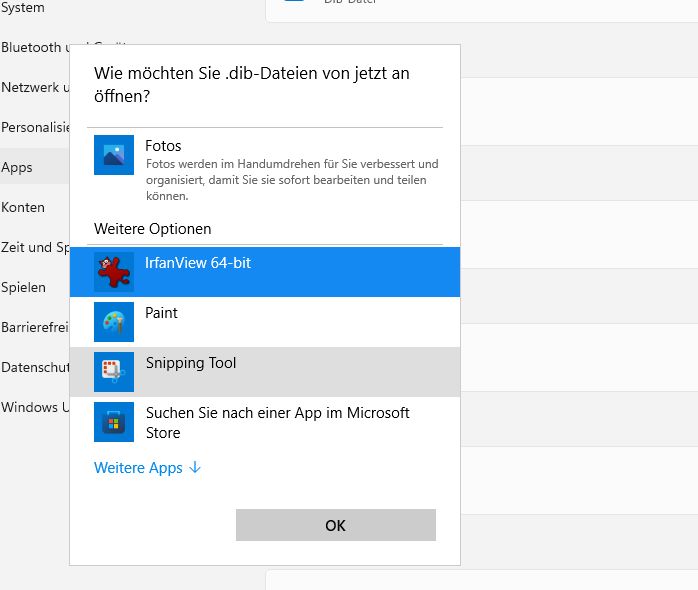Open Zeit und Sprache in sidebar
The image size is (698, 590).
tap(35, 247)
